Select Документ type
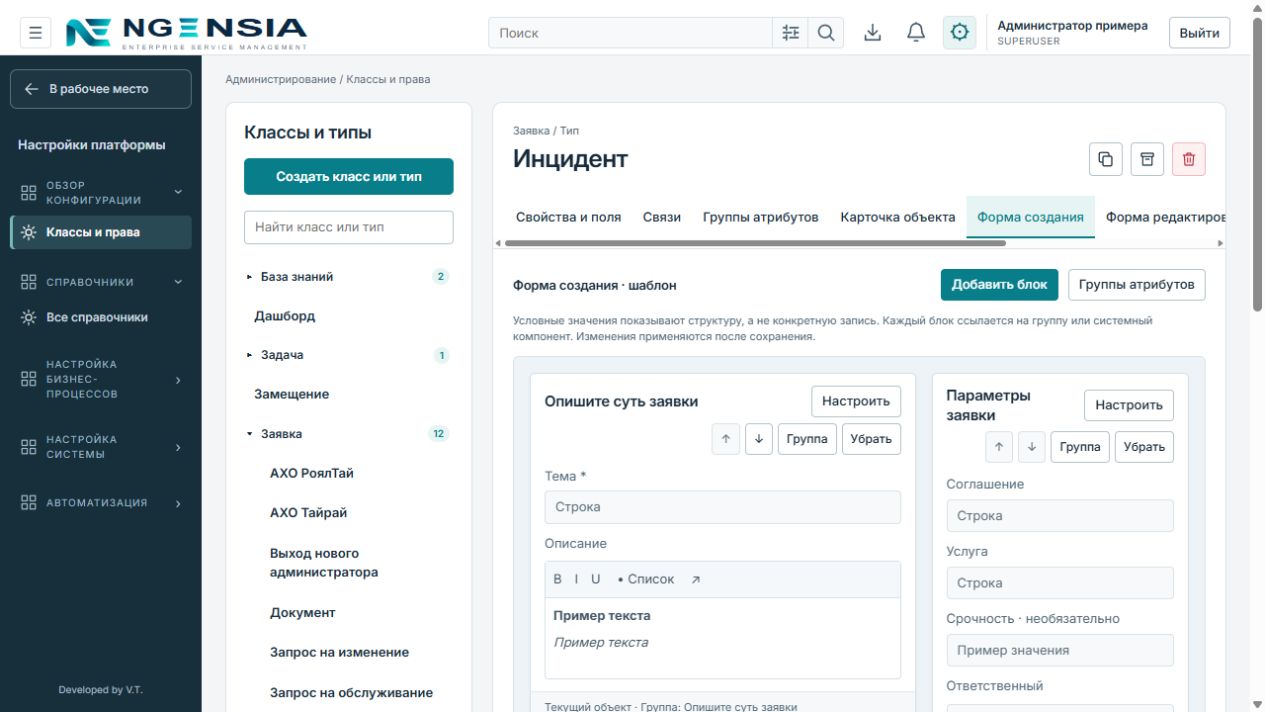This screenshot has width=1265, height=712. tap(303, 613)
